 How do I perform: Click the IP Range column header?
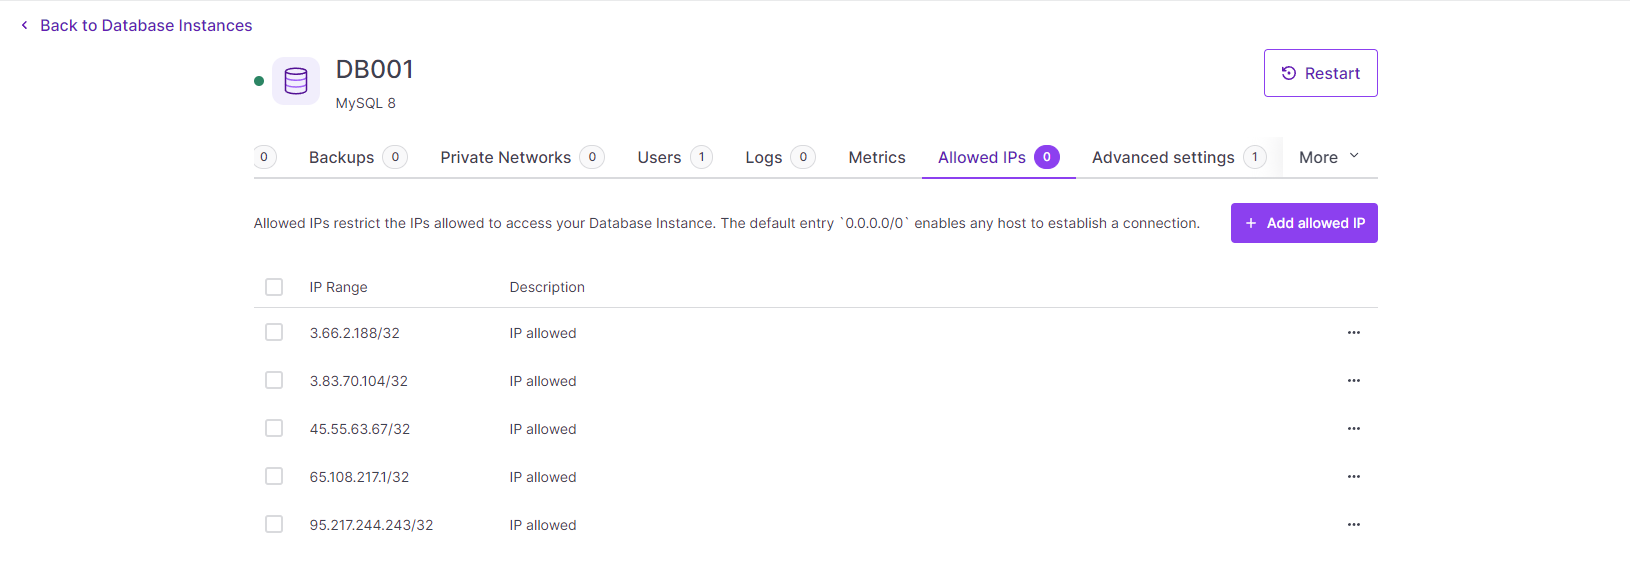coord(339,287)
